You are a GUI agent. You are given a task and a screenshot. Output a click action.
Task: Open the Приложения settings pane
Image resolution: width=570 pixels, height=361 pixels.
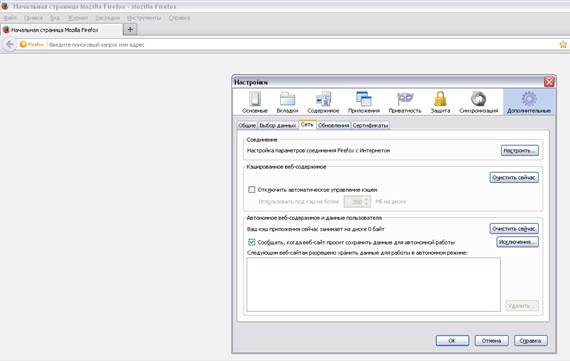tap(364, 102)
